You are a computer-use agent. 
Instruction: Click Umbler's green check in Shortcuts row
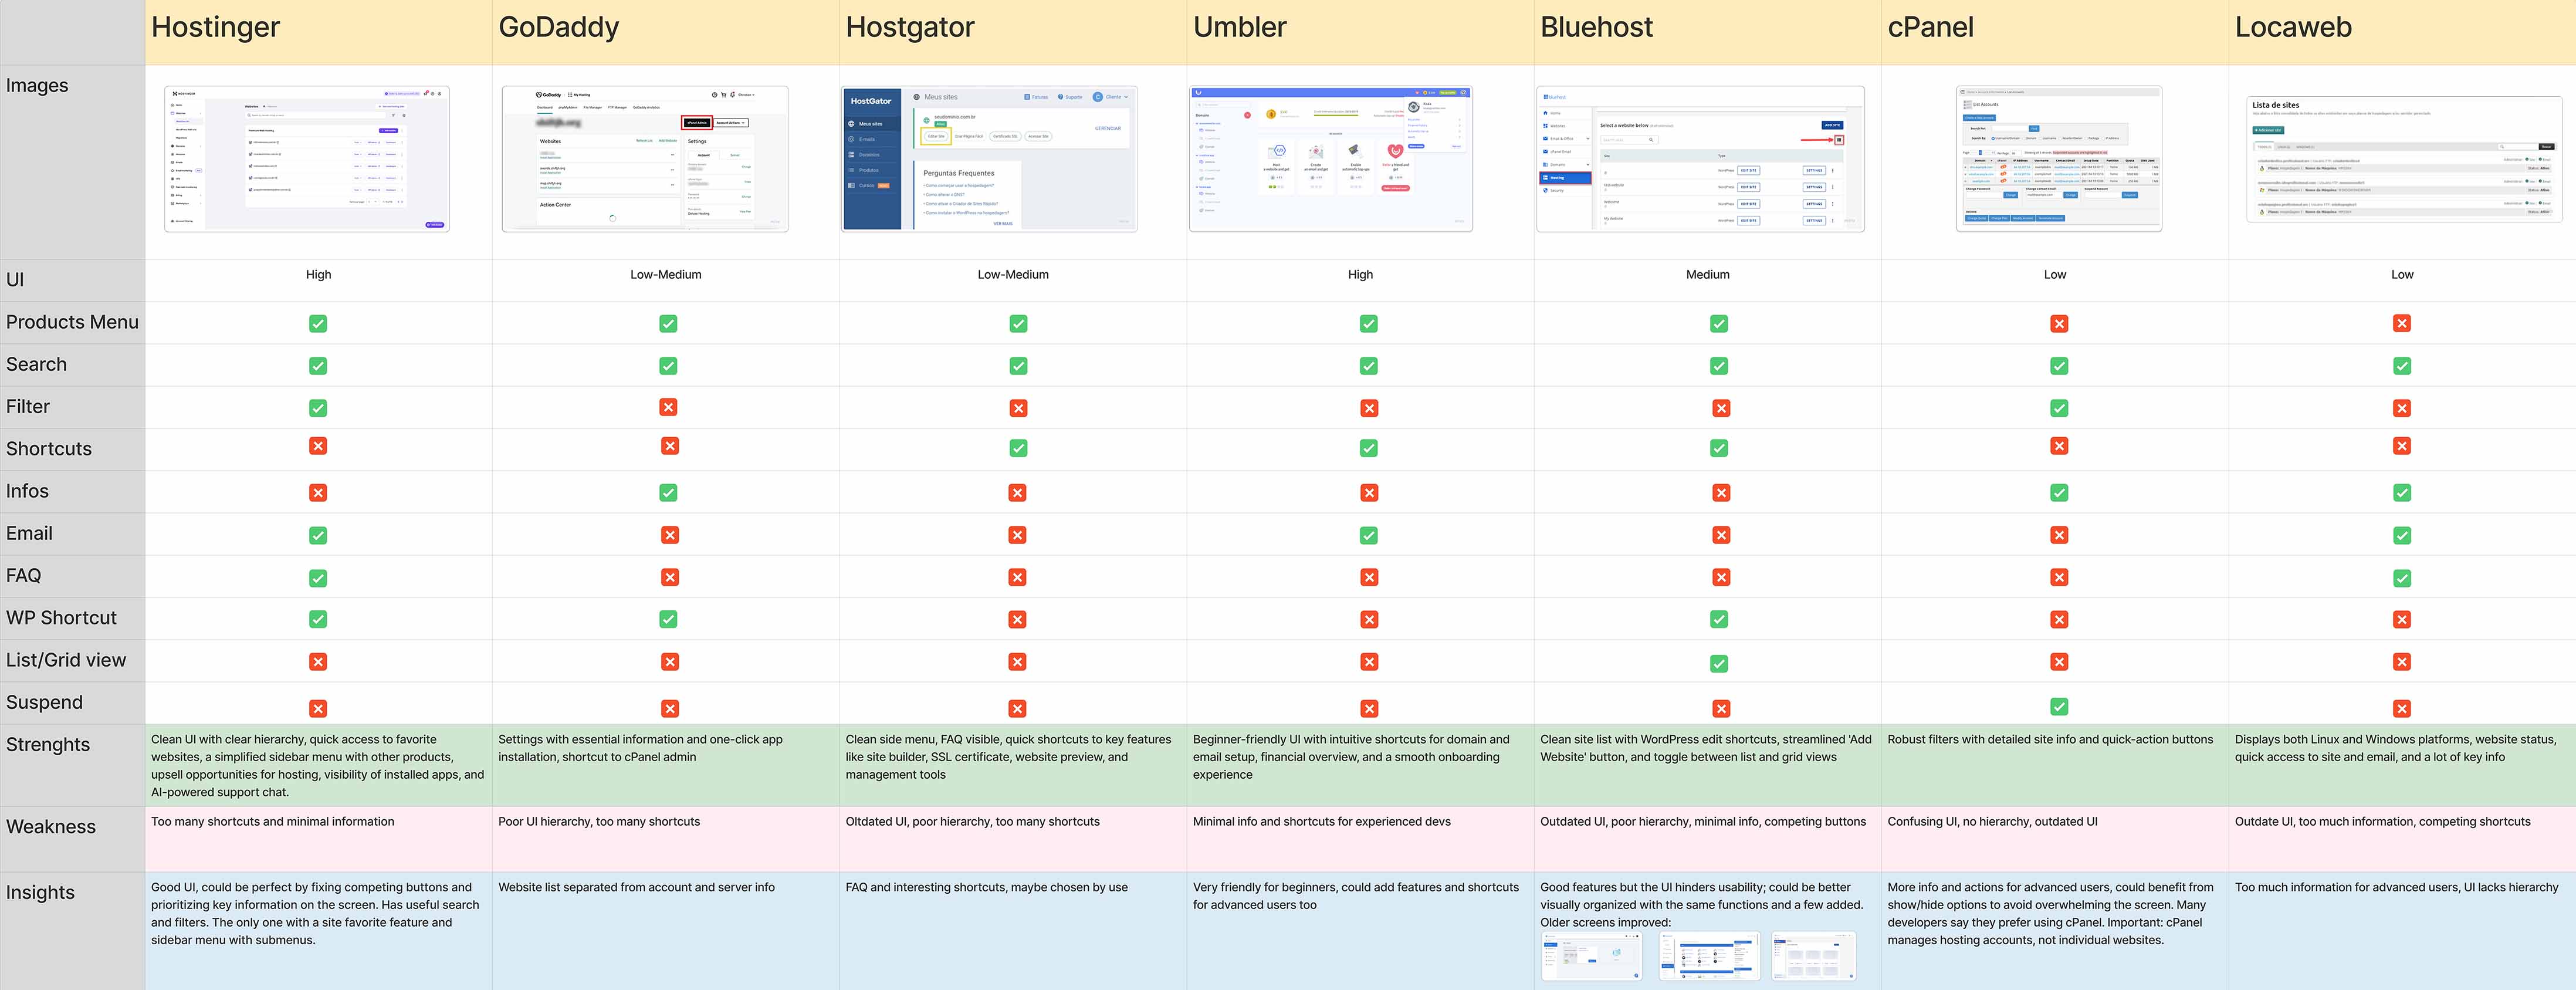point(1369,449)
